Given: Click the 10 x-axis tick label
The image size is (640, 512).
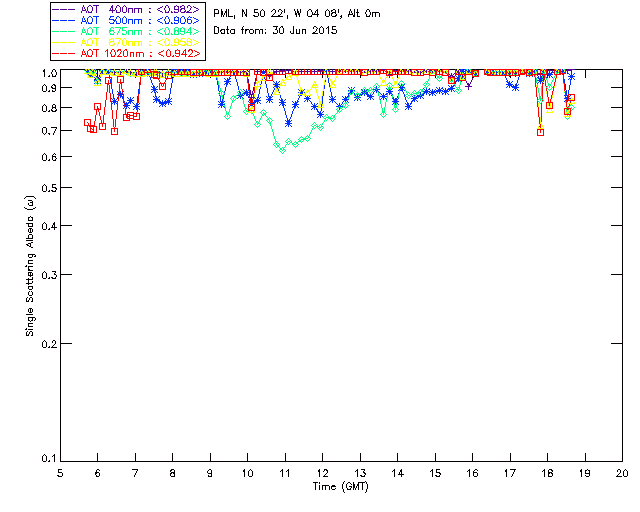Looking at the screenshot, I should pyautogui.click(x=247, y=473).
